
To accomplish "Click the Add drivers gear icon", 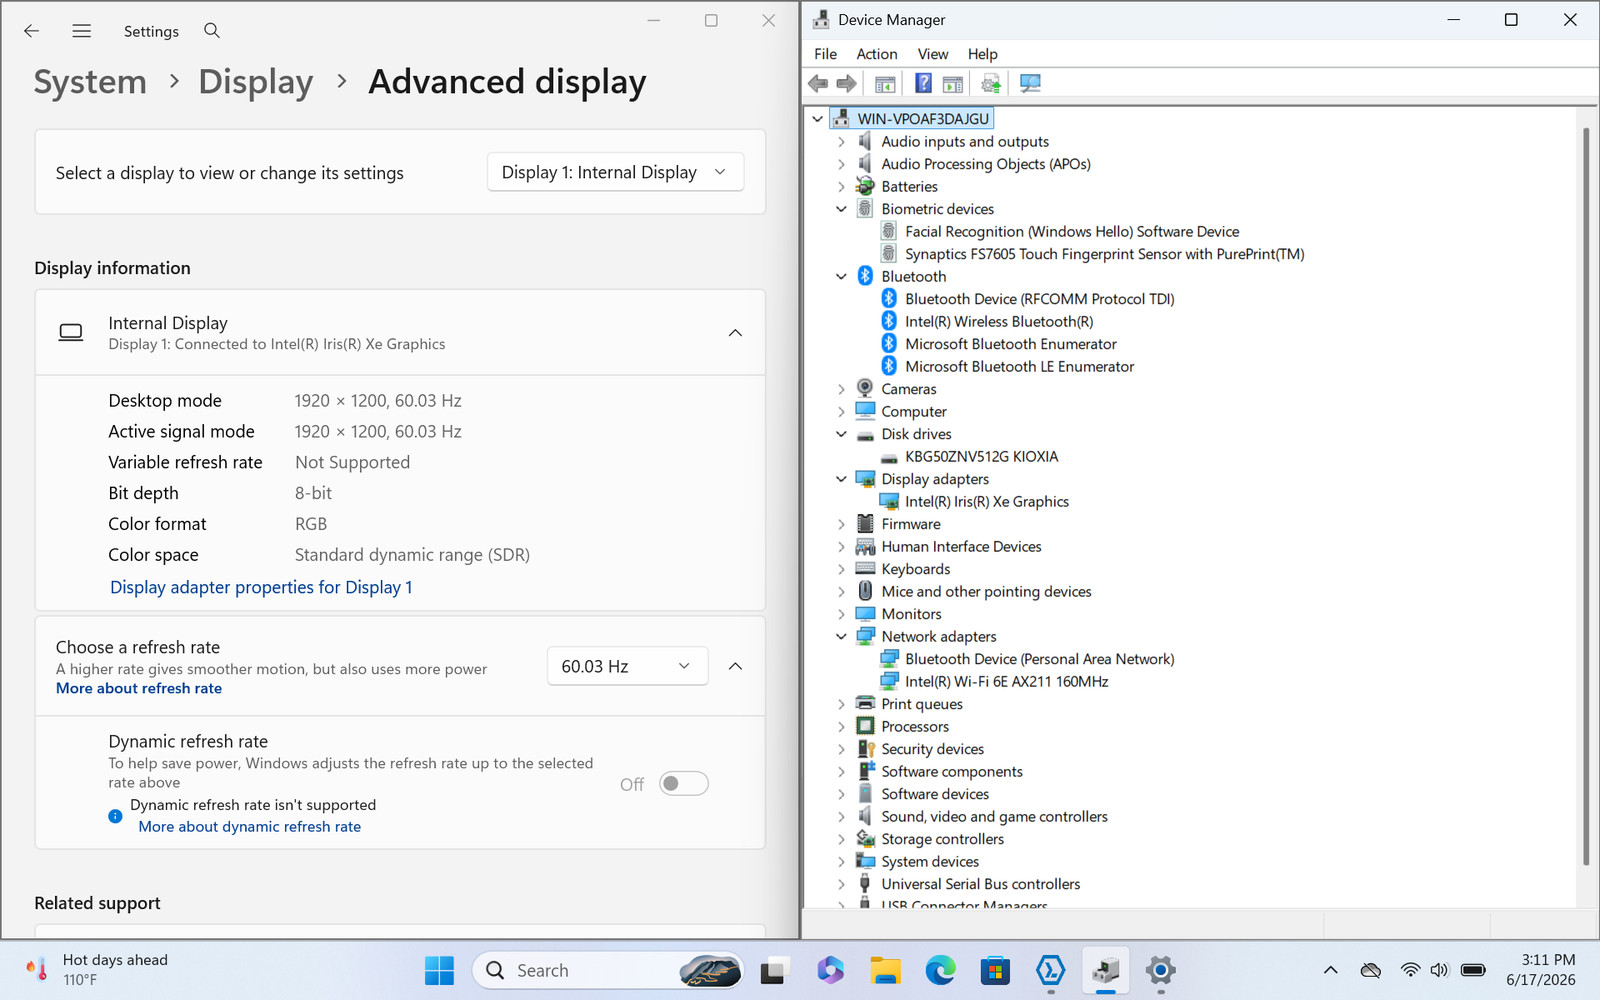I will tap(991, 84).
